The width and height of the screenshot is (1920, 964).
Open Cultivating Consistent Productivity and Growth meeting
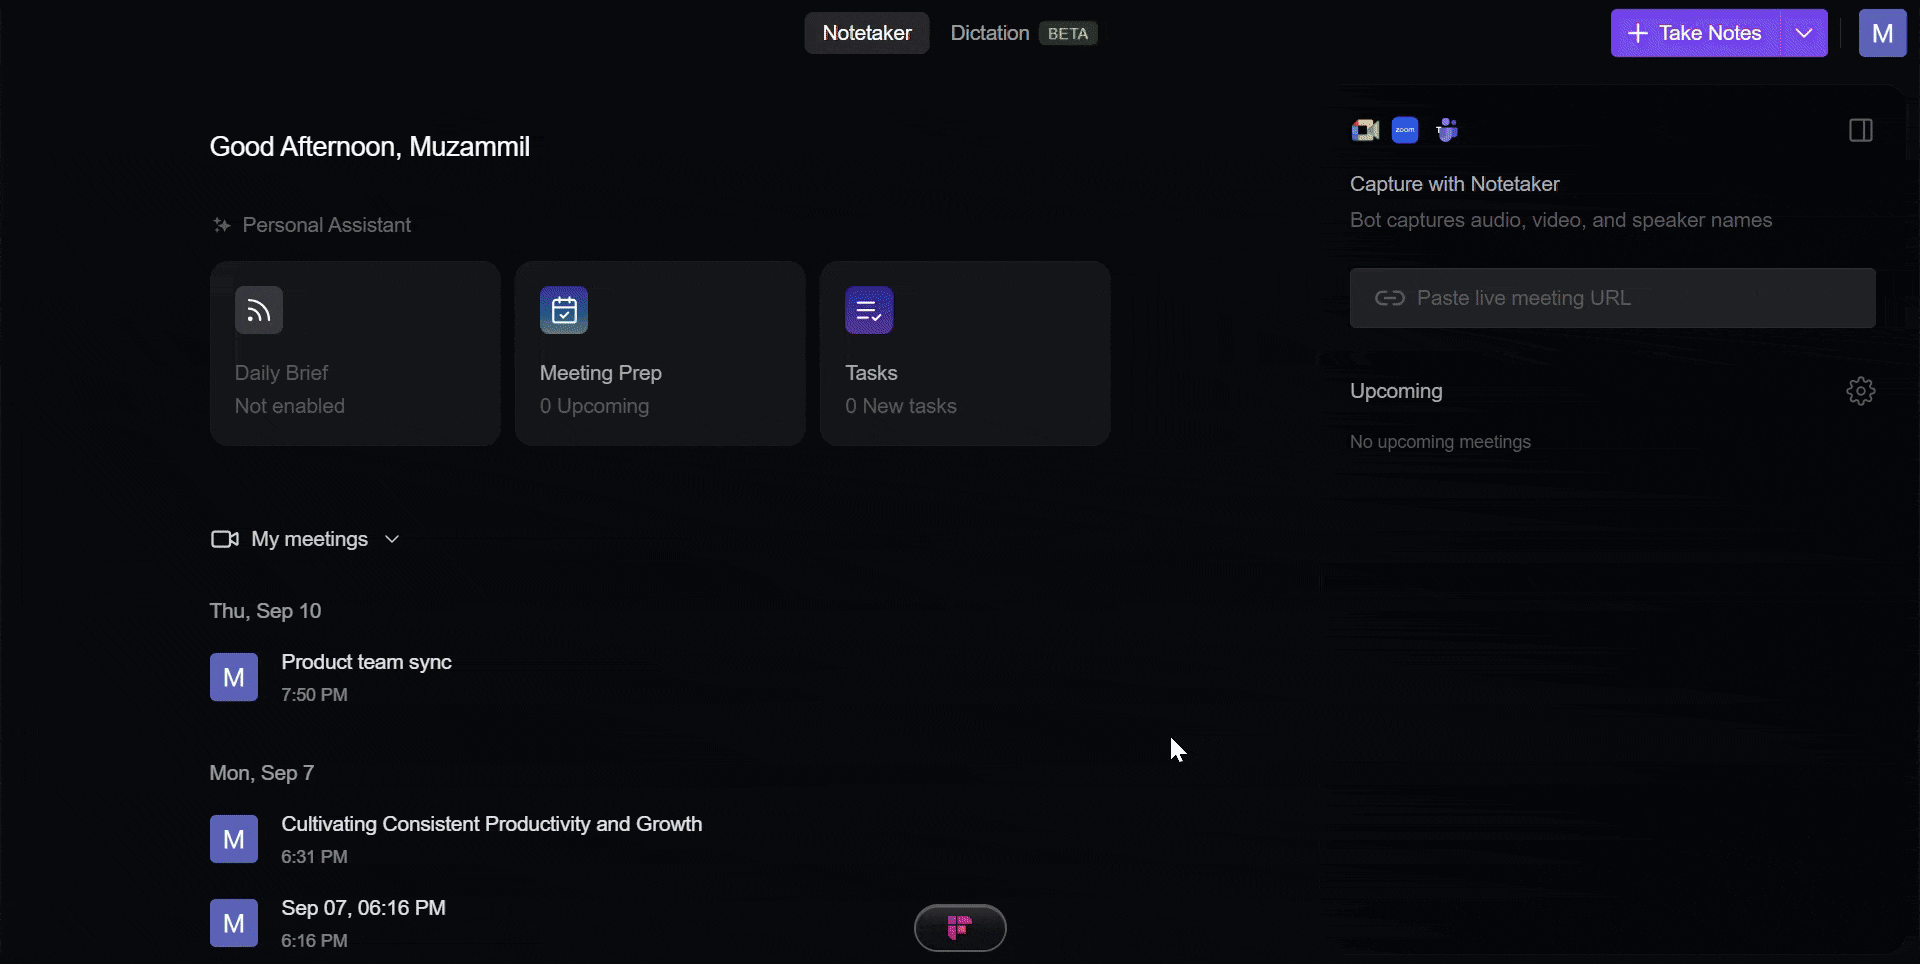(x=492, y=824)
